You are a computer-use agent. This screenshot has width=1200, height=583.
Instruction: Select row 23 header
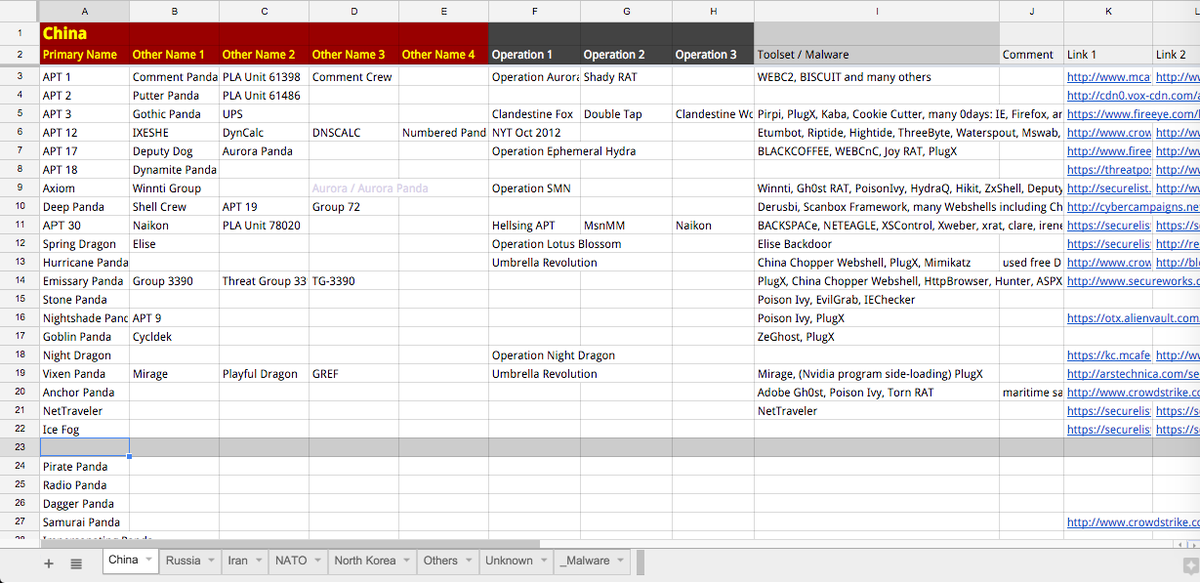point(19,448)
